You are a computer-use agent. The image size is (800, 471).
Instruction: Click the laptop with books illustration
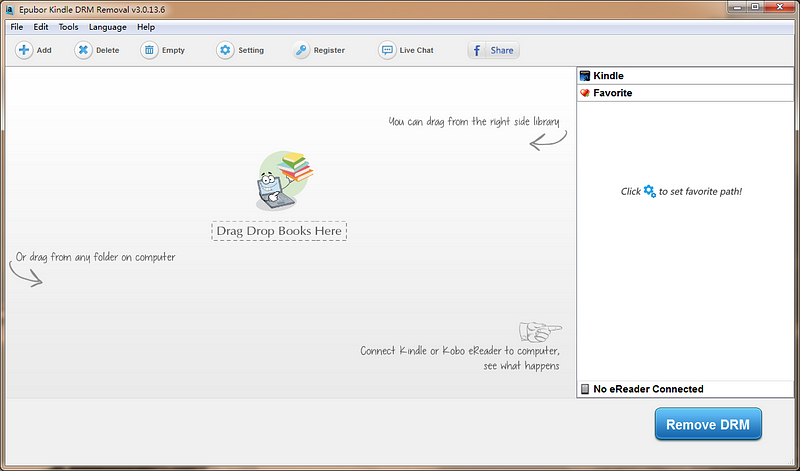click(x=284, y=181)
